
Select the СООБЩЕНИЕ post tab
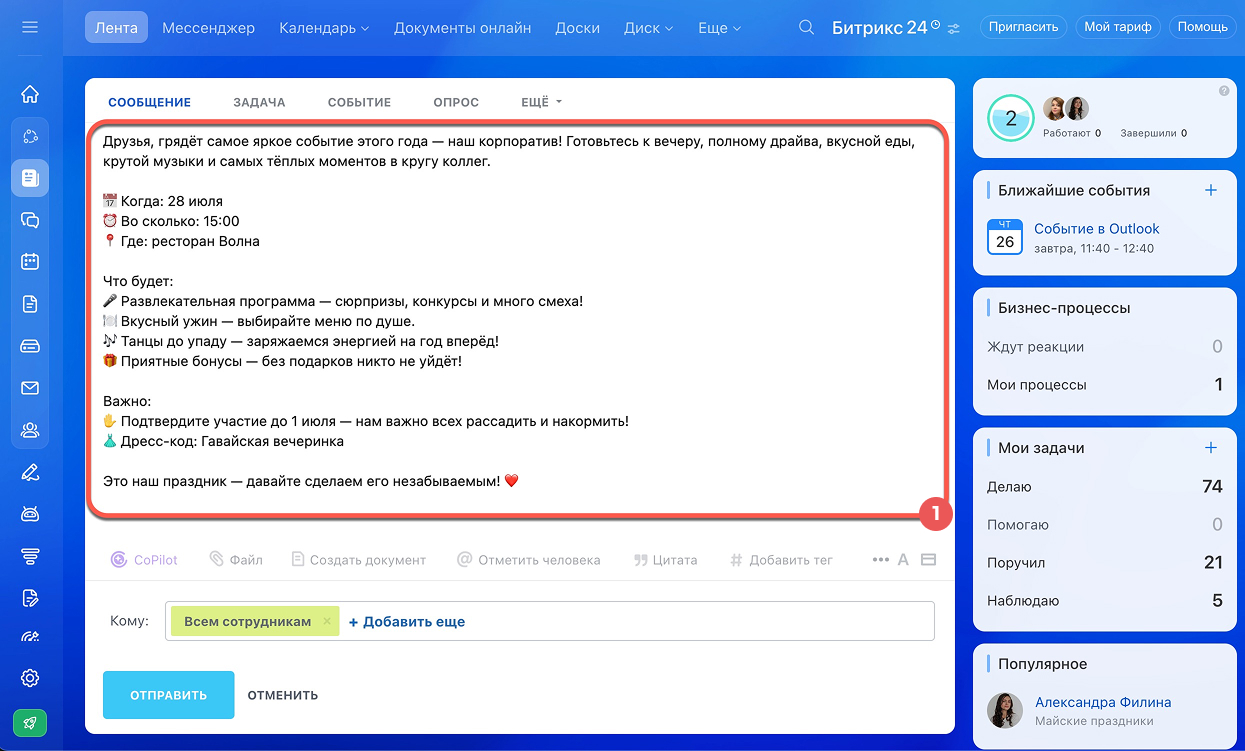149,102
